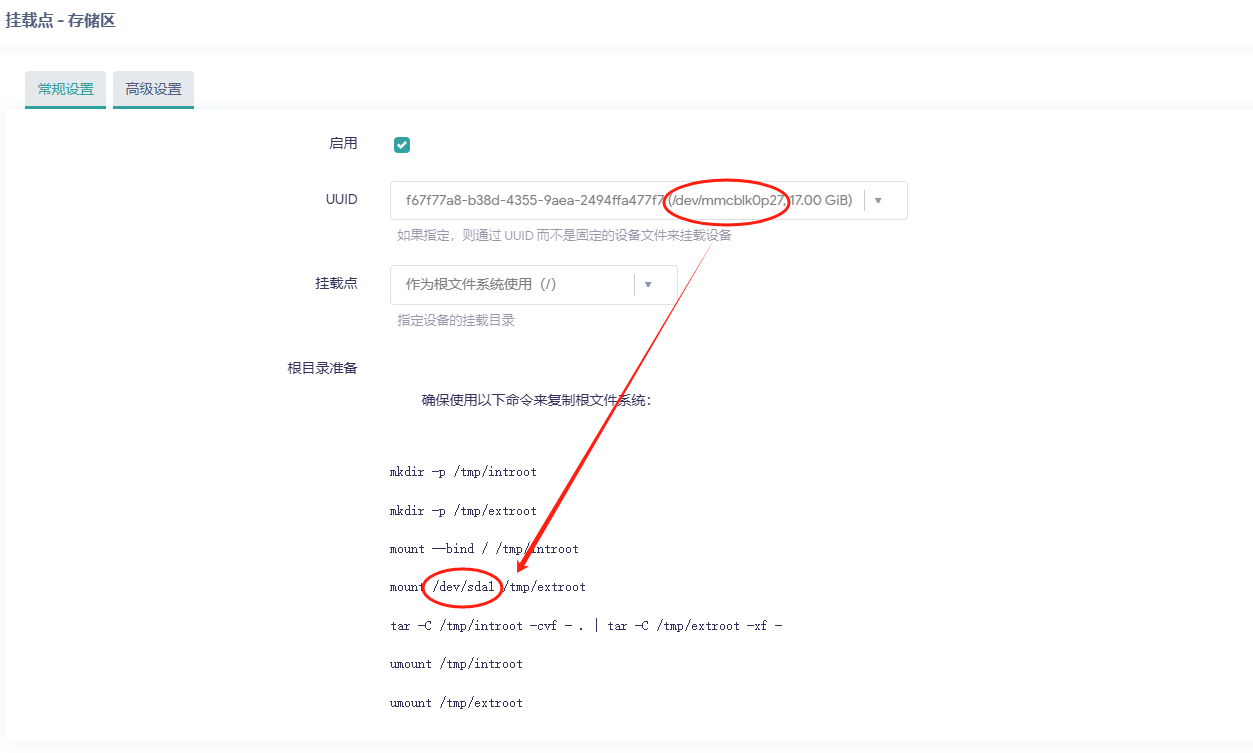Select the mkdir -p /tmp/introot command line

[464, 471]
